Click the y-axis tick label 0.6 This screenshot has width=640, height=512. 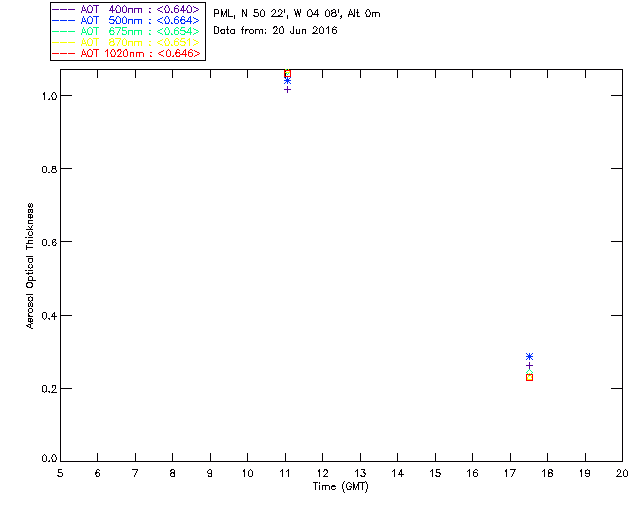tap(49, 242)
